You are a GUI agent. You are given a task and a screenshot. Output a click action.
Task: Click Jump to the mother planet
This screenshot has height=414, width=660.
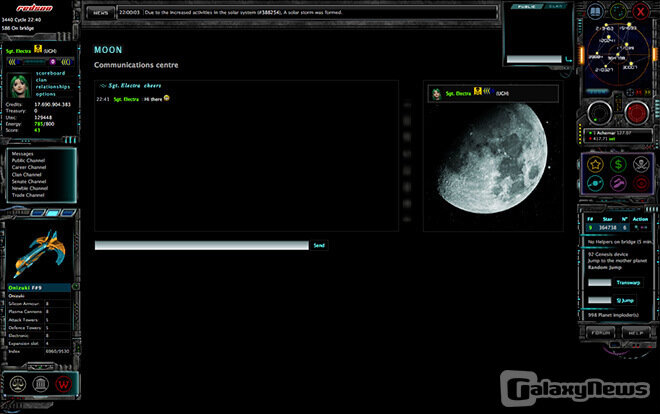(x=617, y=261)
